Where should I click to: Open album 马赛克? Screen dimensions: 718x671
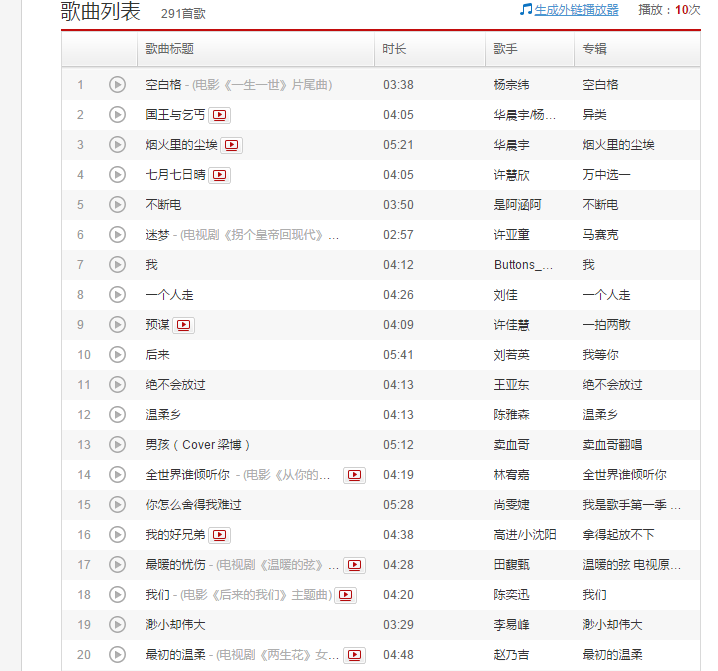(x=600, y=235)
